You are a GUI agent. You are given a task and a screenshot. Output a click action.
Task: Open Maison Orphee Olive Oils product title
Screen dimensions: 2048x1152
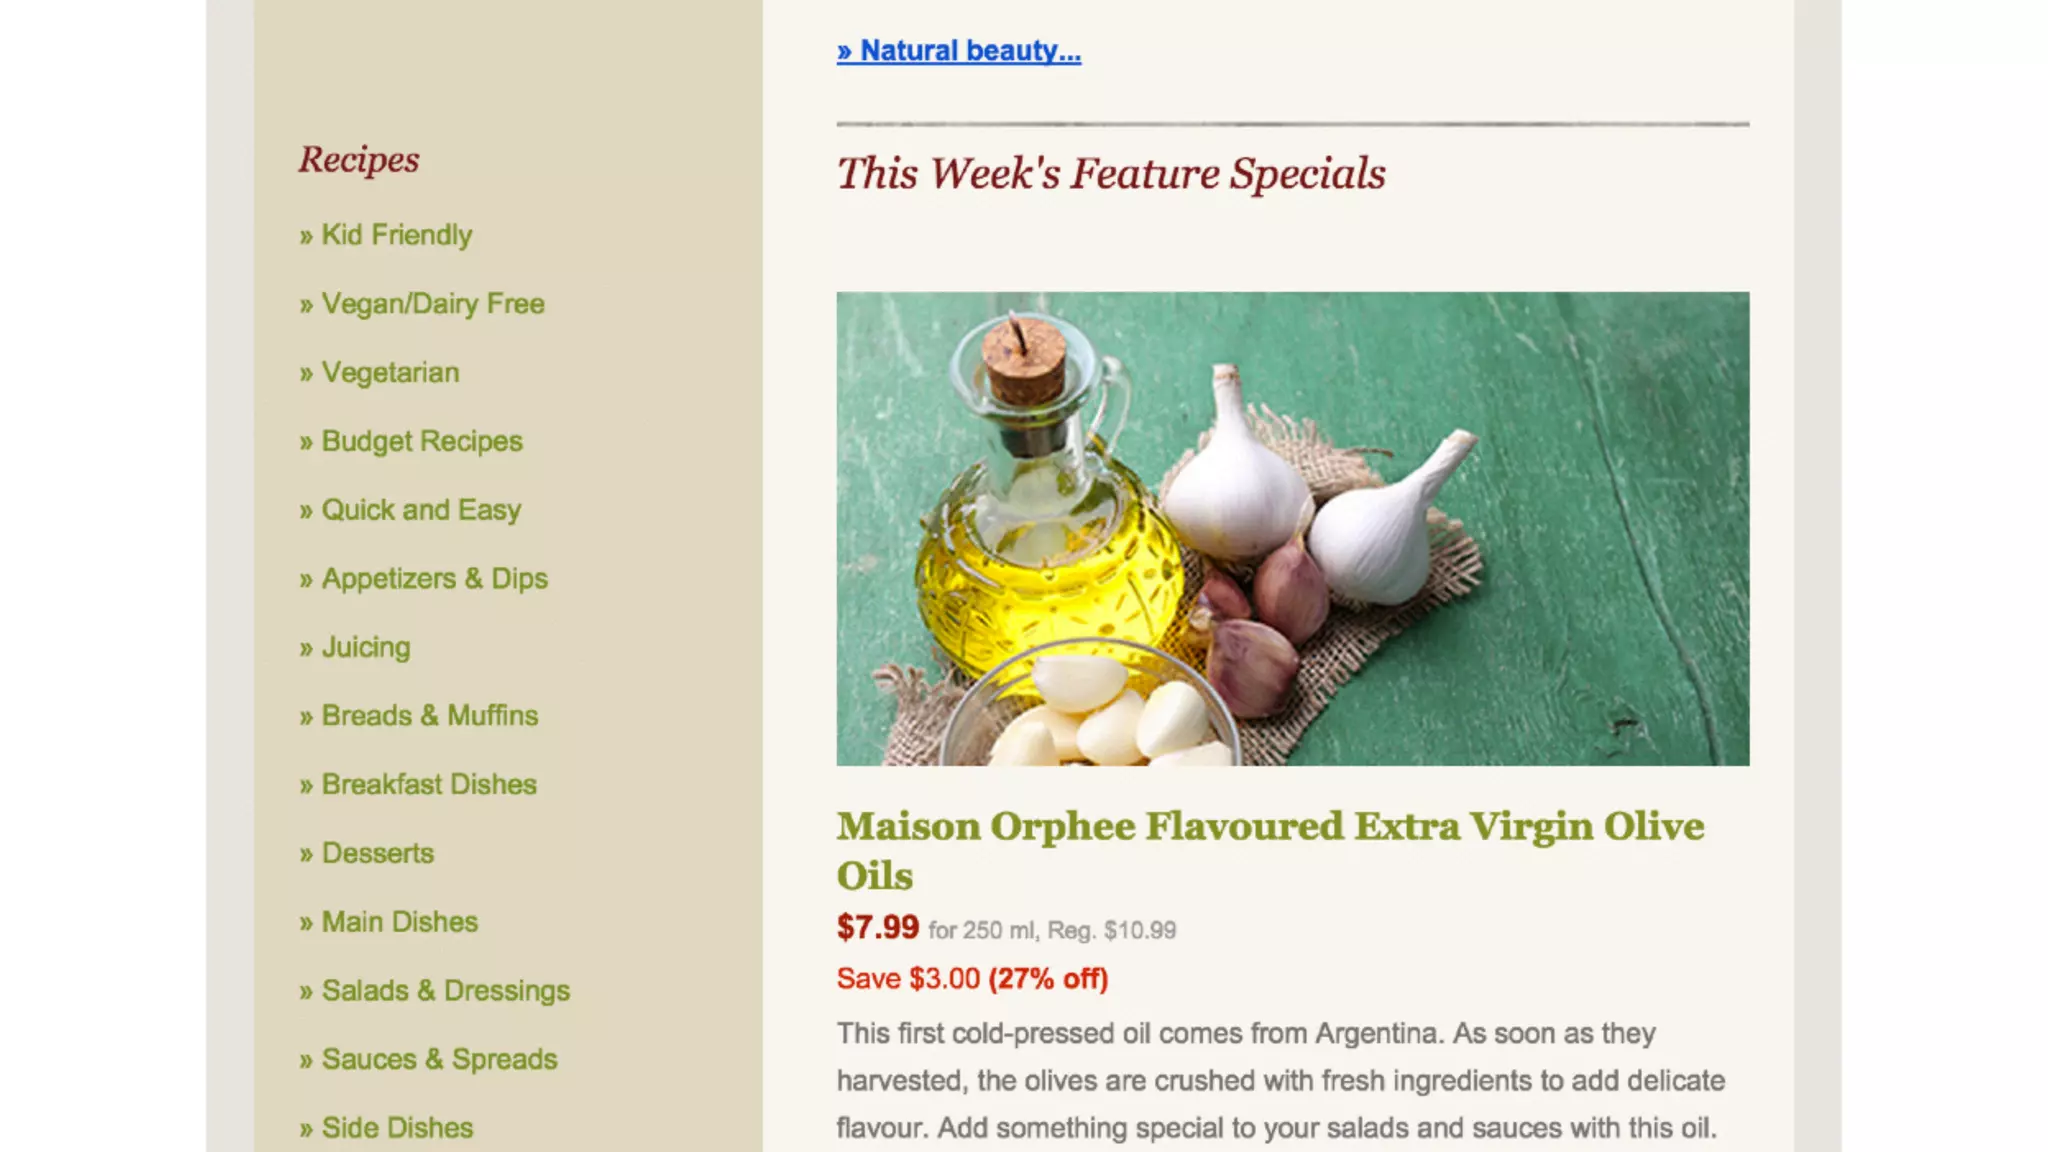tap(1270, 851)
